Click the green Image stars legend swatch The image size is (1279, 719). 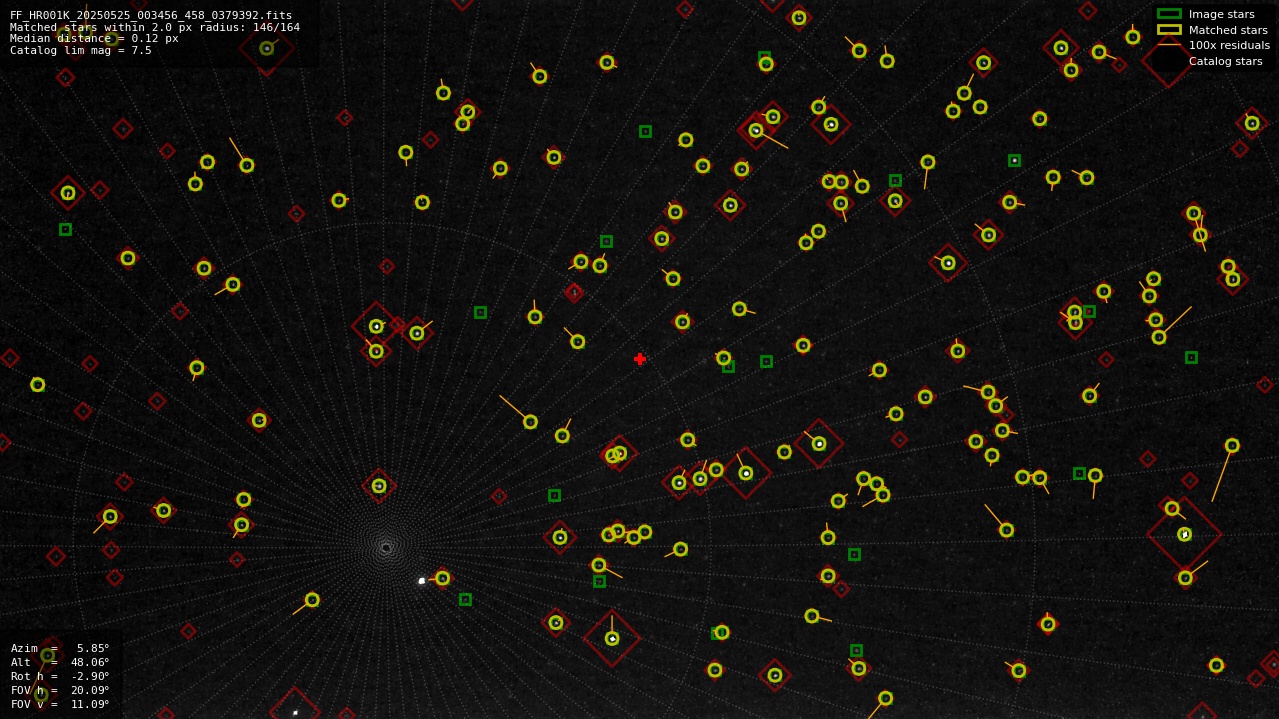tap(1169, 14)
